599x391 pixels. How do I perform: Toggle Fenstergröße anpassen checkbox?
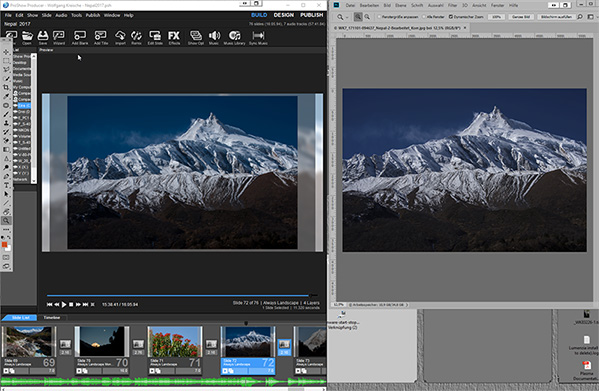379,17
